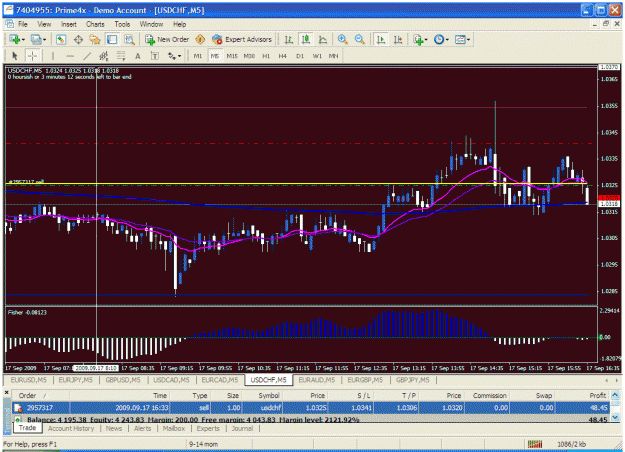This screenshot has height=452, width=625.
Task: Launch MetaEditor from the toolbar
Action: tap(200, 39)
